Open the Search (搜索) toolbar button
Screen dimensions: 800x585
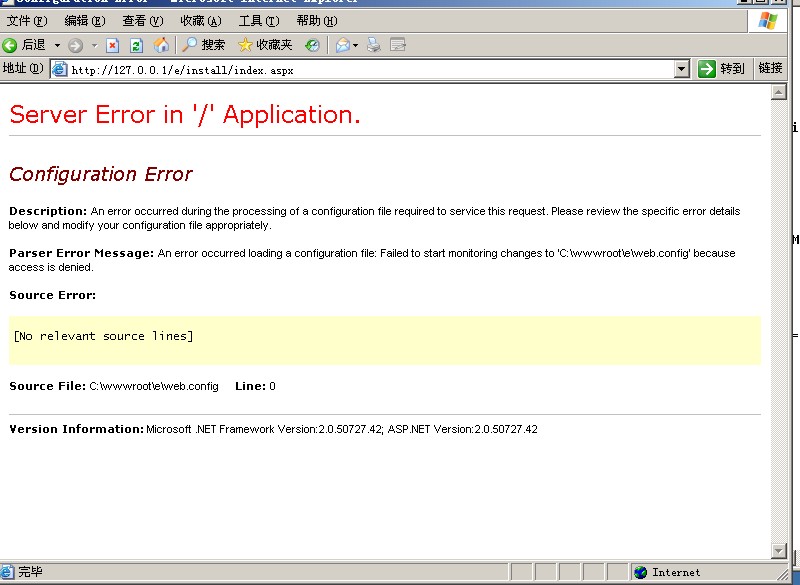click(203, 45)
